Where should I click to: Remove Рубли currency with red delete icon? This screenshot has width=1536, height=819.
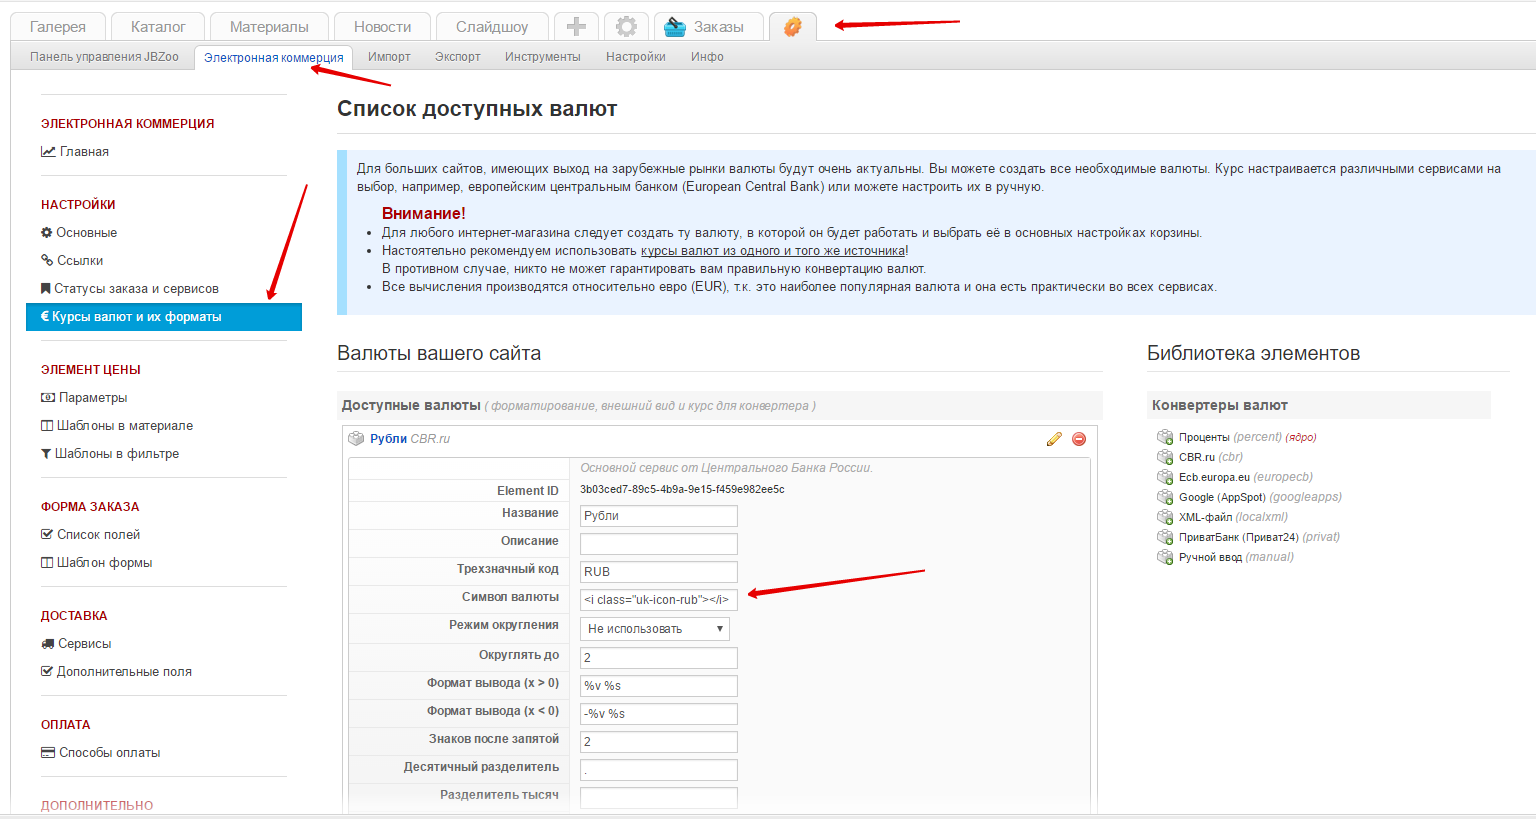[x=1079, y=439]
